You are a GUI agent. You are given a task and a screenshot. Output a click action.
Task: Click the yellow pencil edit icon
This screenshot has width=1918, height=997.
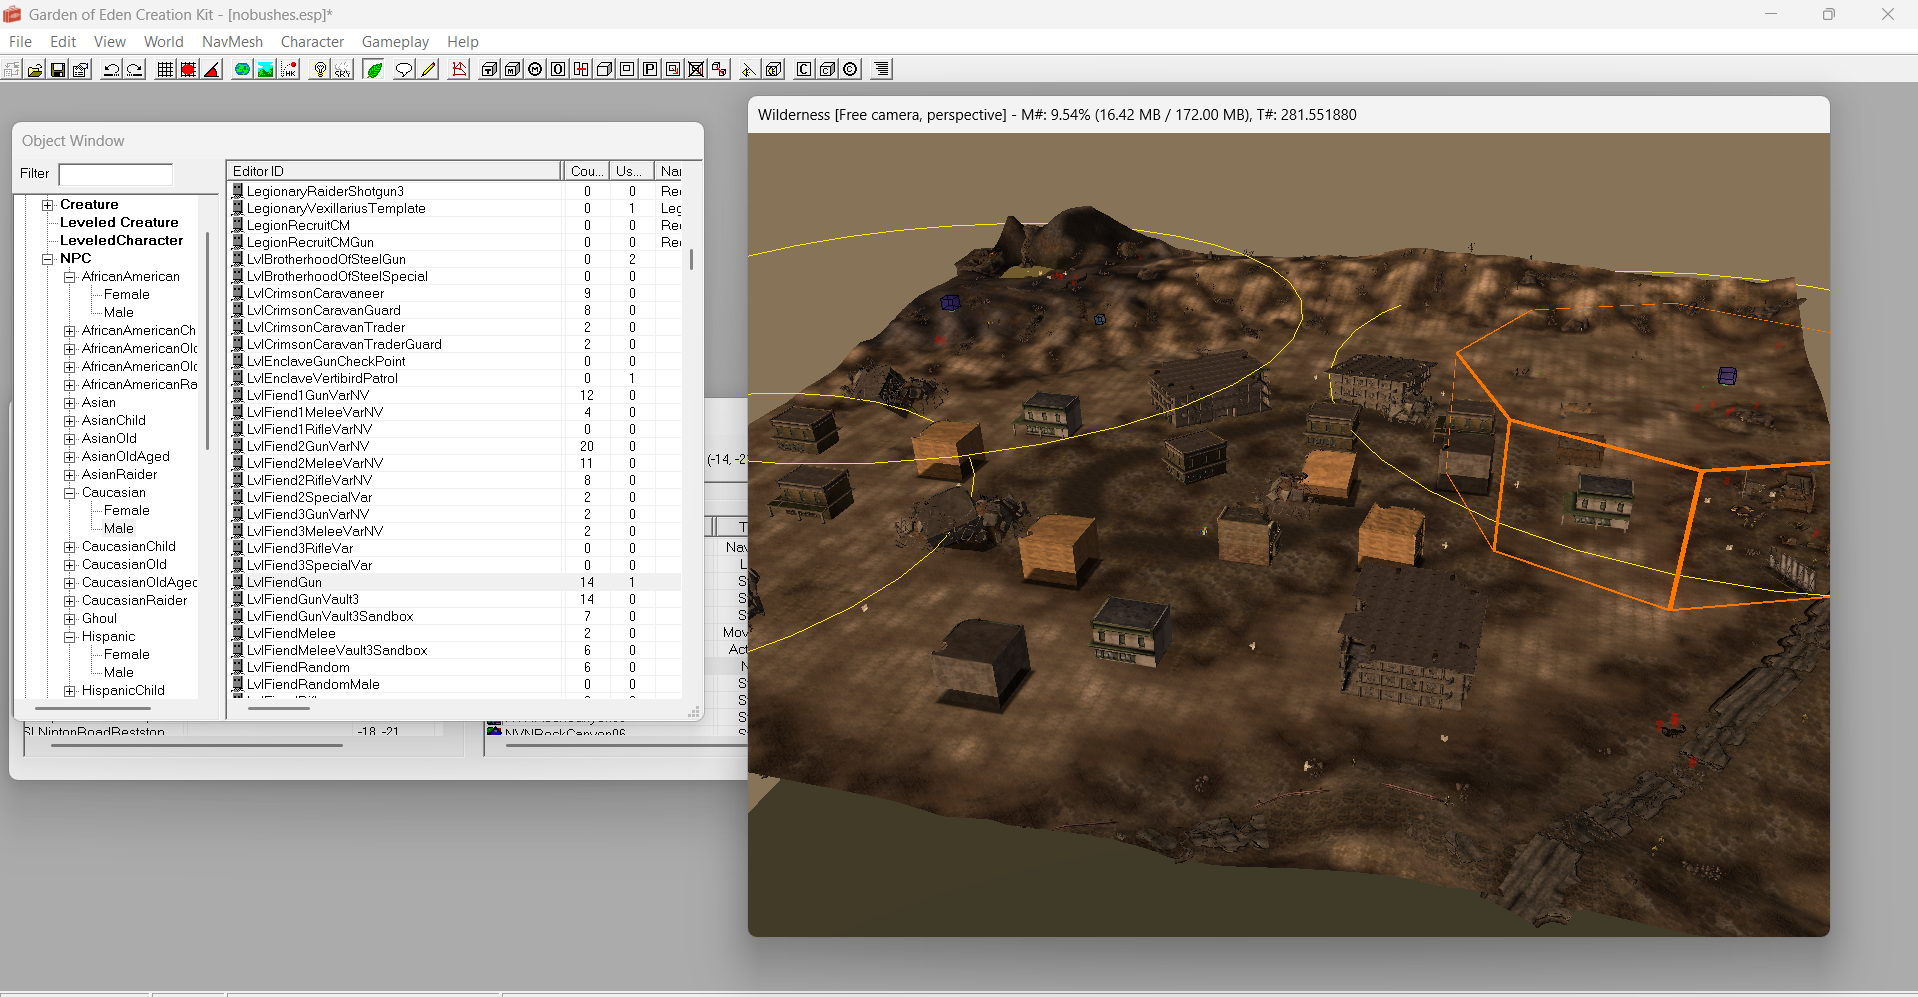428,69
